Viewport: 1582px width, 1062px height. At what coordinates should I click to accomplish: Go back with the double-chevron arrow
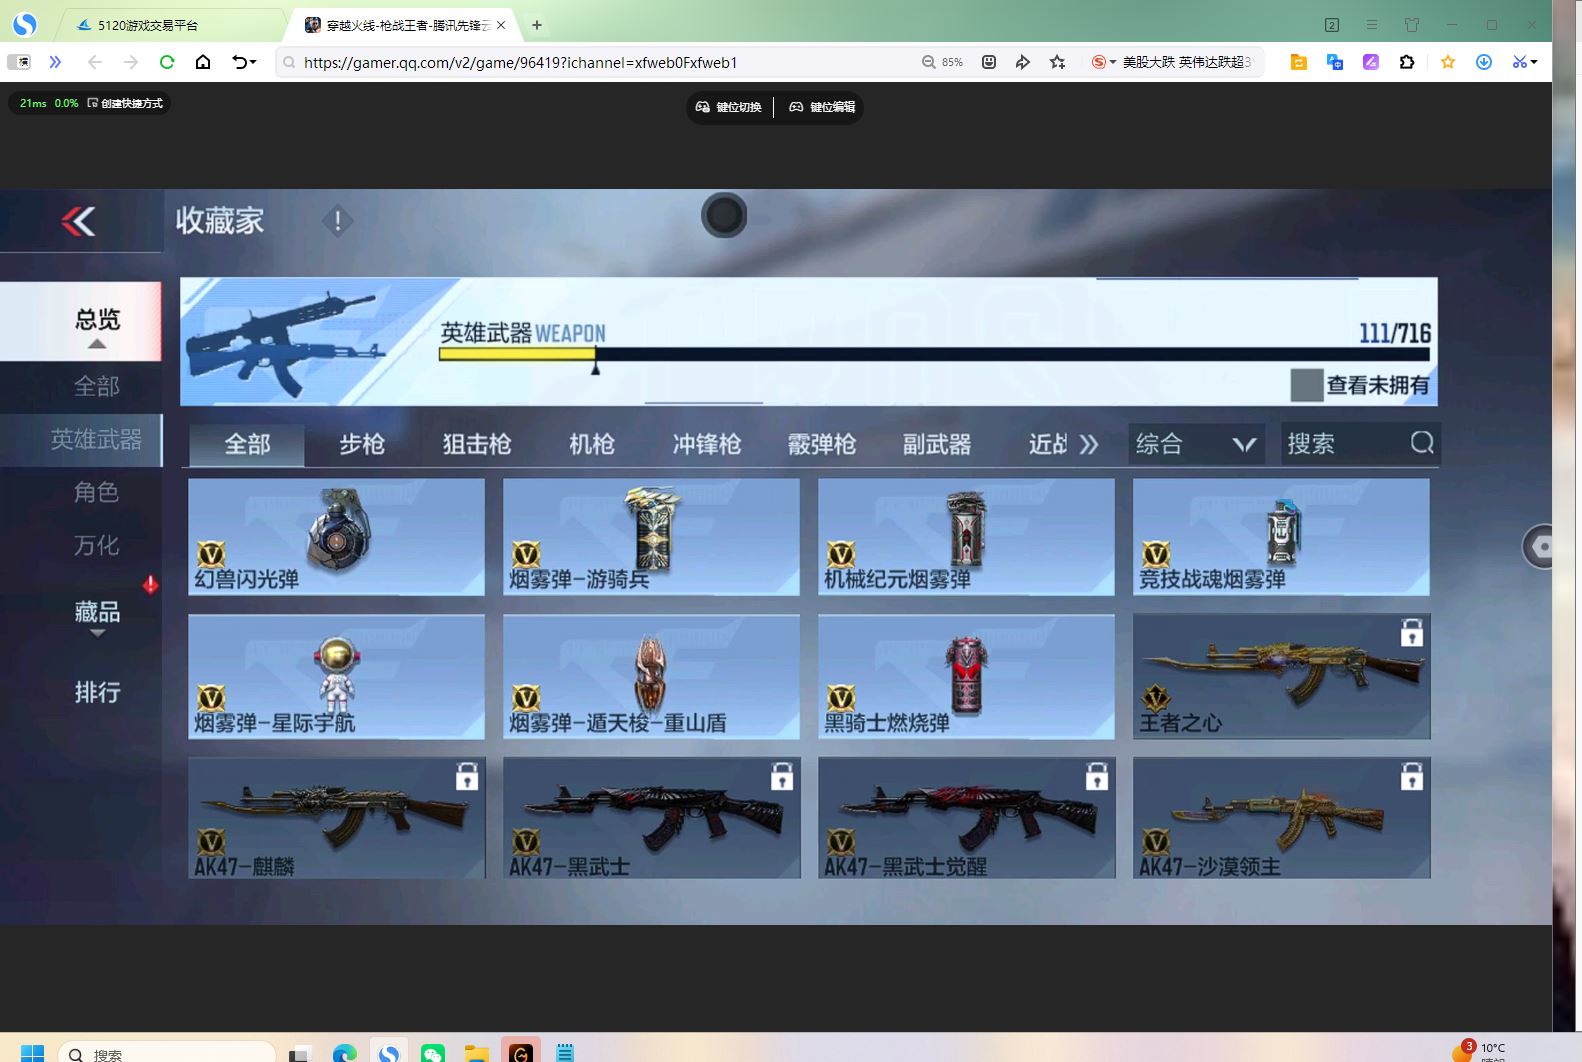coord(79,221)
